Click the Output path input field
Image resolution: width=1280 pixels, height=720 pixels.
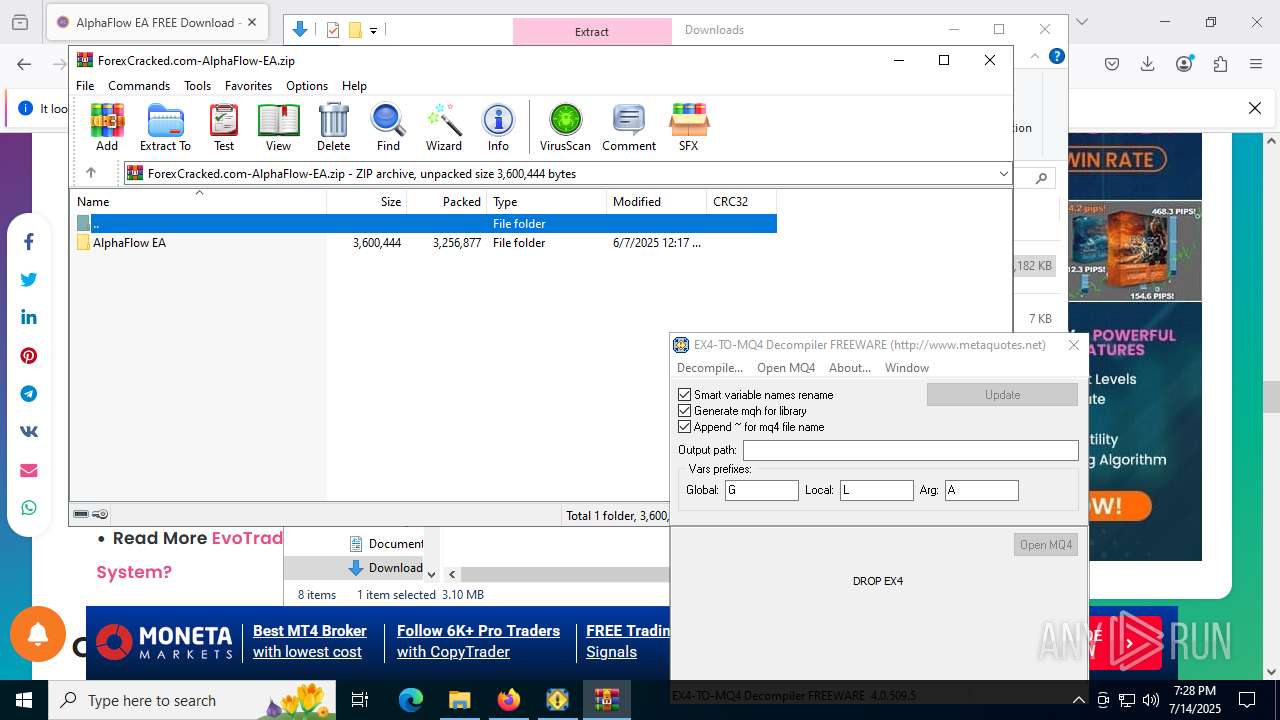(x=911, y=451)
